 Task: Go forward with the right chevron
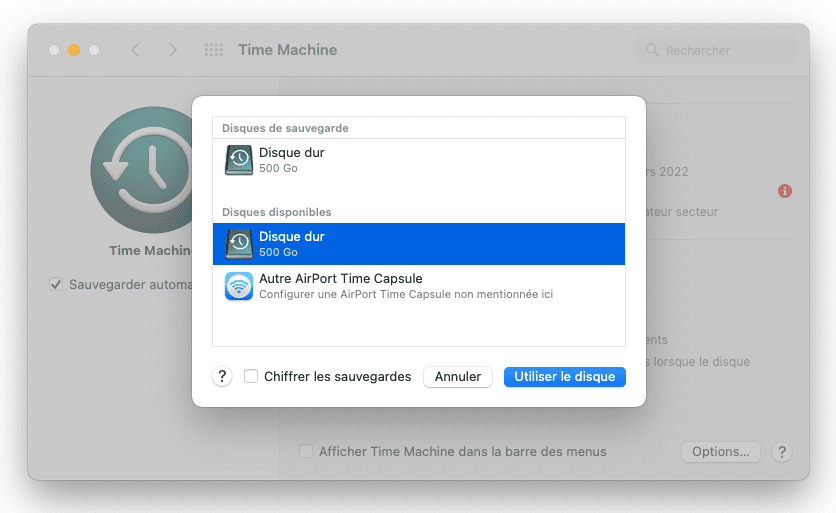(173, 50)
